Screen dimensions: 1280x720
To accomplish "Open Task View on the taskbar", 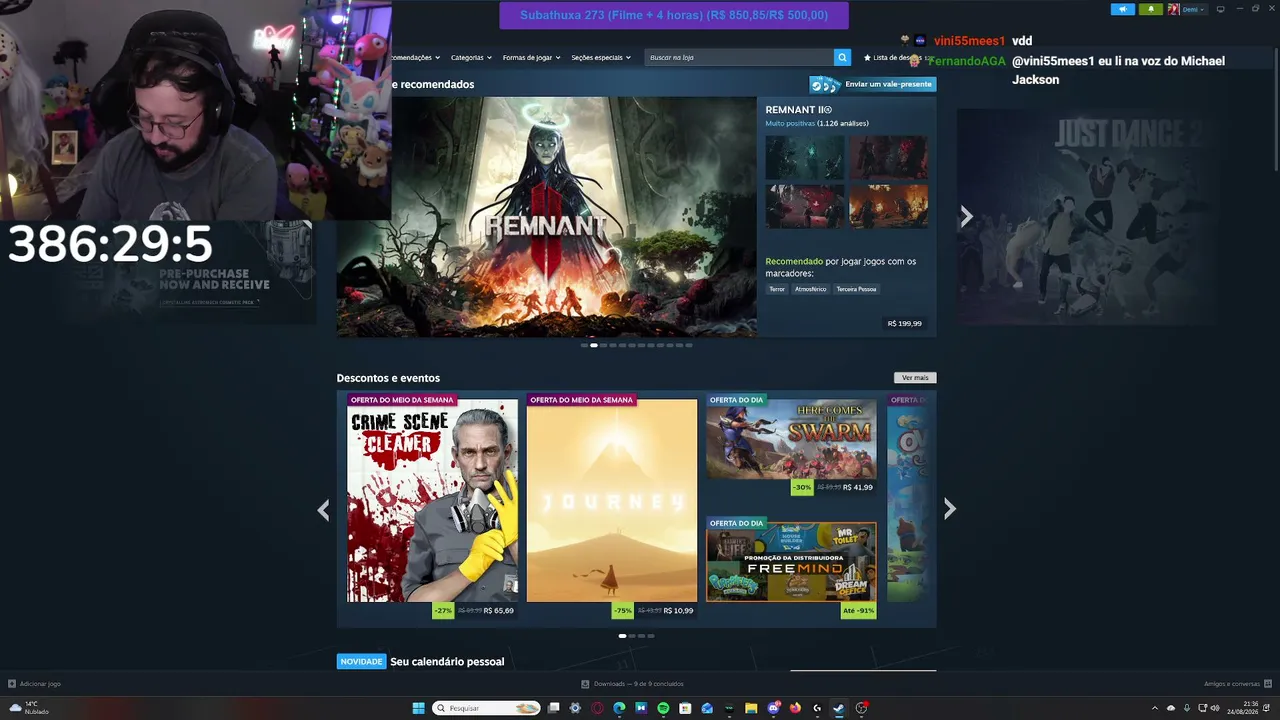I will click(x=553, y=708).
